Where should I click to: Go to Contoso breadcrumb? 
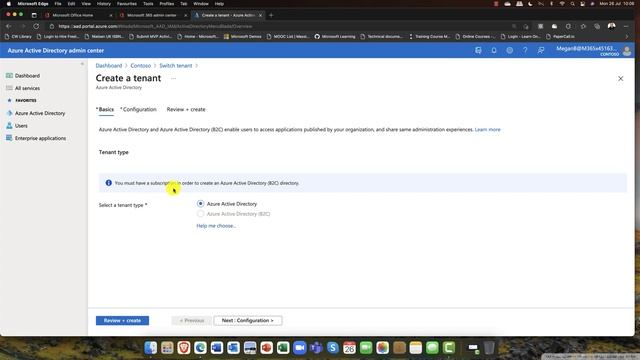pyautogui.click(x=141, y=66)
